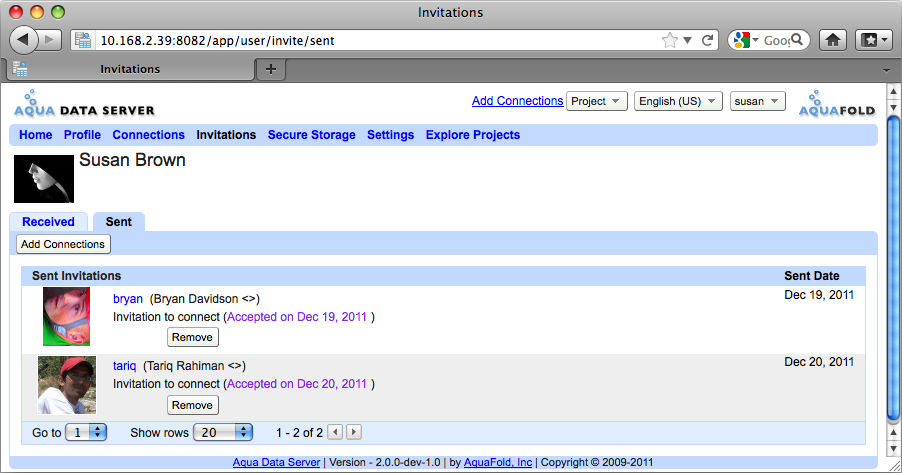Click the browser back arrow button
The width and height of the screenshot is (902, 473).
[23, 40]
